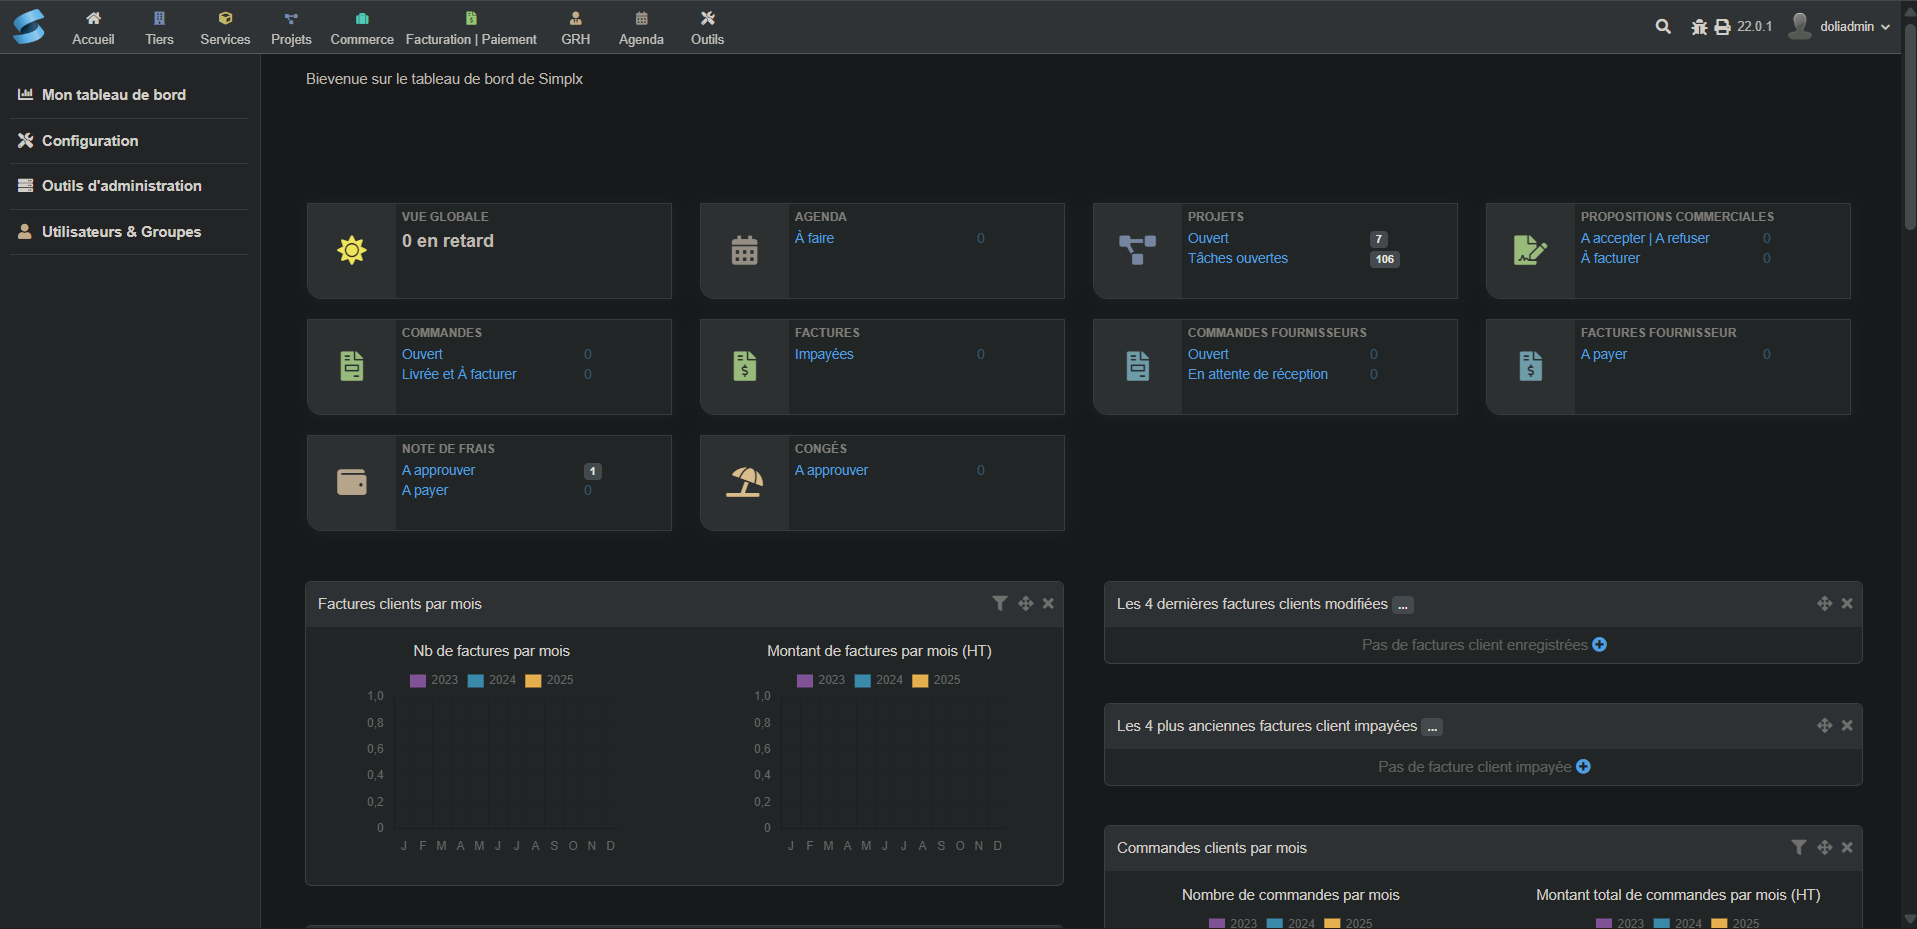Click plus icon beside Pas de facture client impayée
The image size is (1917, 929).
tap(1583, 767)
